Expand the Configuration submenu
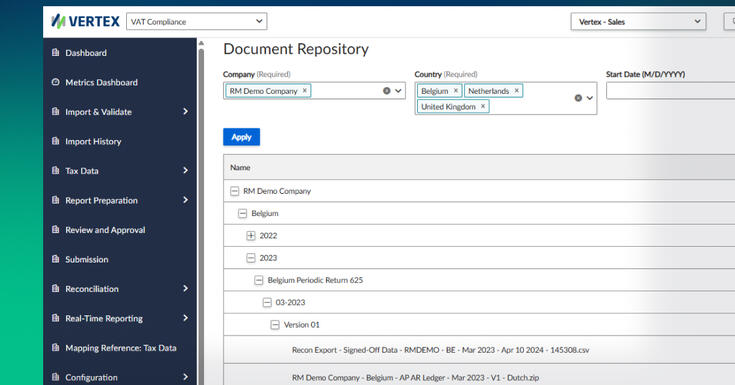Image resolution: width=735 pixels, height=385 pixels. pos(186,377)
